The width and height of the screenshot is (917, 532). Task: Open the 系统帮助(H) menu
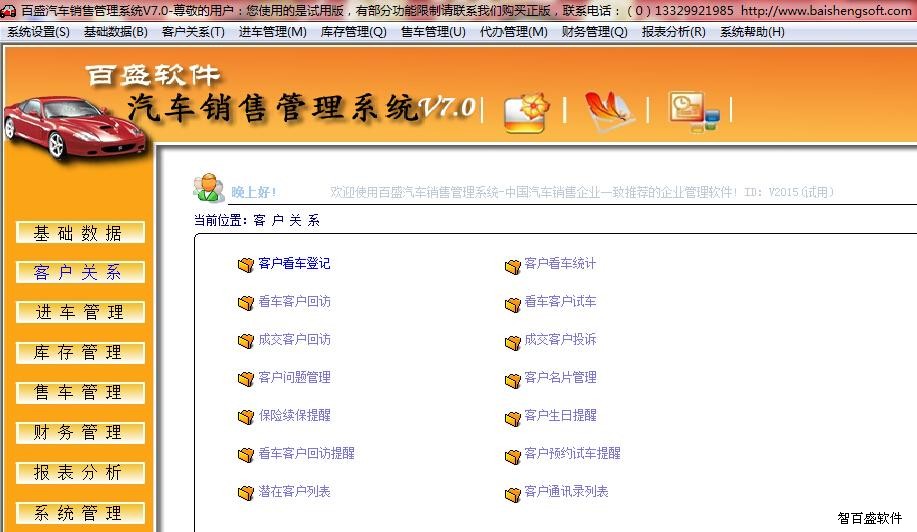pos(752,32)
